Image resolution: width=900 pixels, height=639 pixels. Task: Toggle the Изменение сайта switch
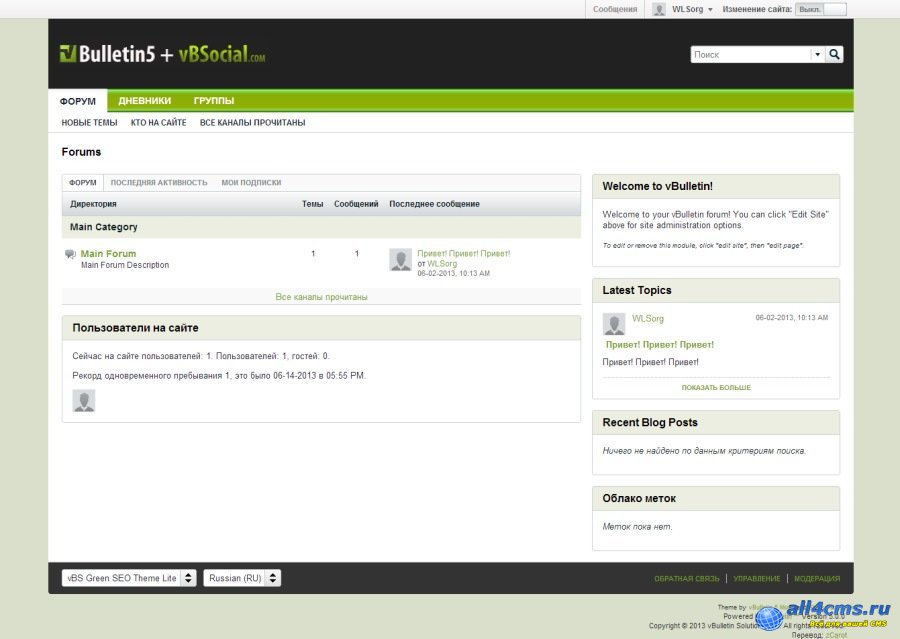[820, 9]
